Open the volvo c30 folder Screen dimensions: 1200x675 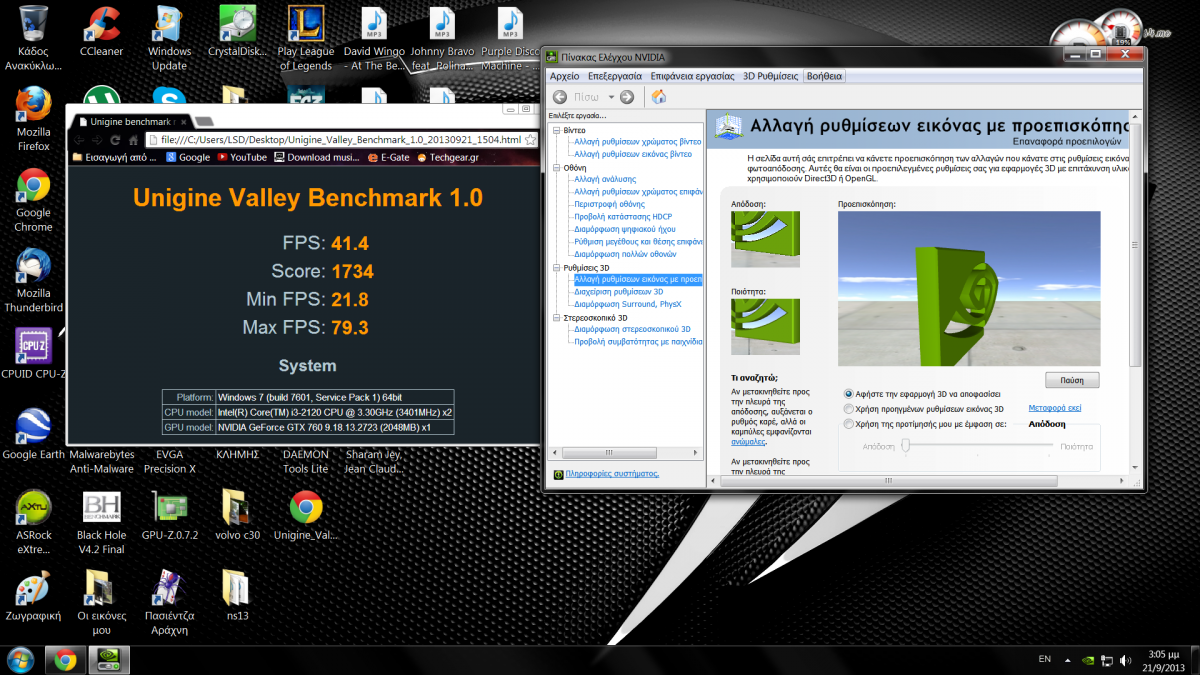(237, 516)
